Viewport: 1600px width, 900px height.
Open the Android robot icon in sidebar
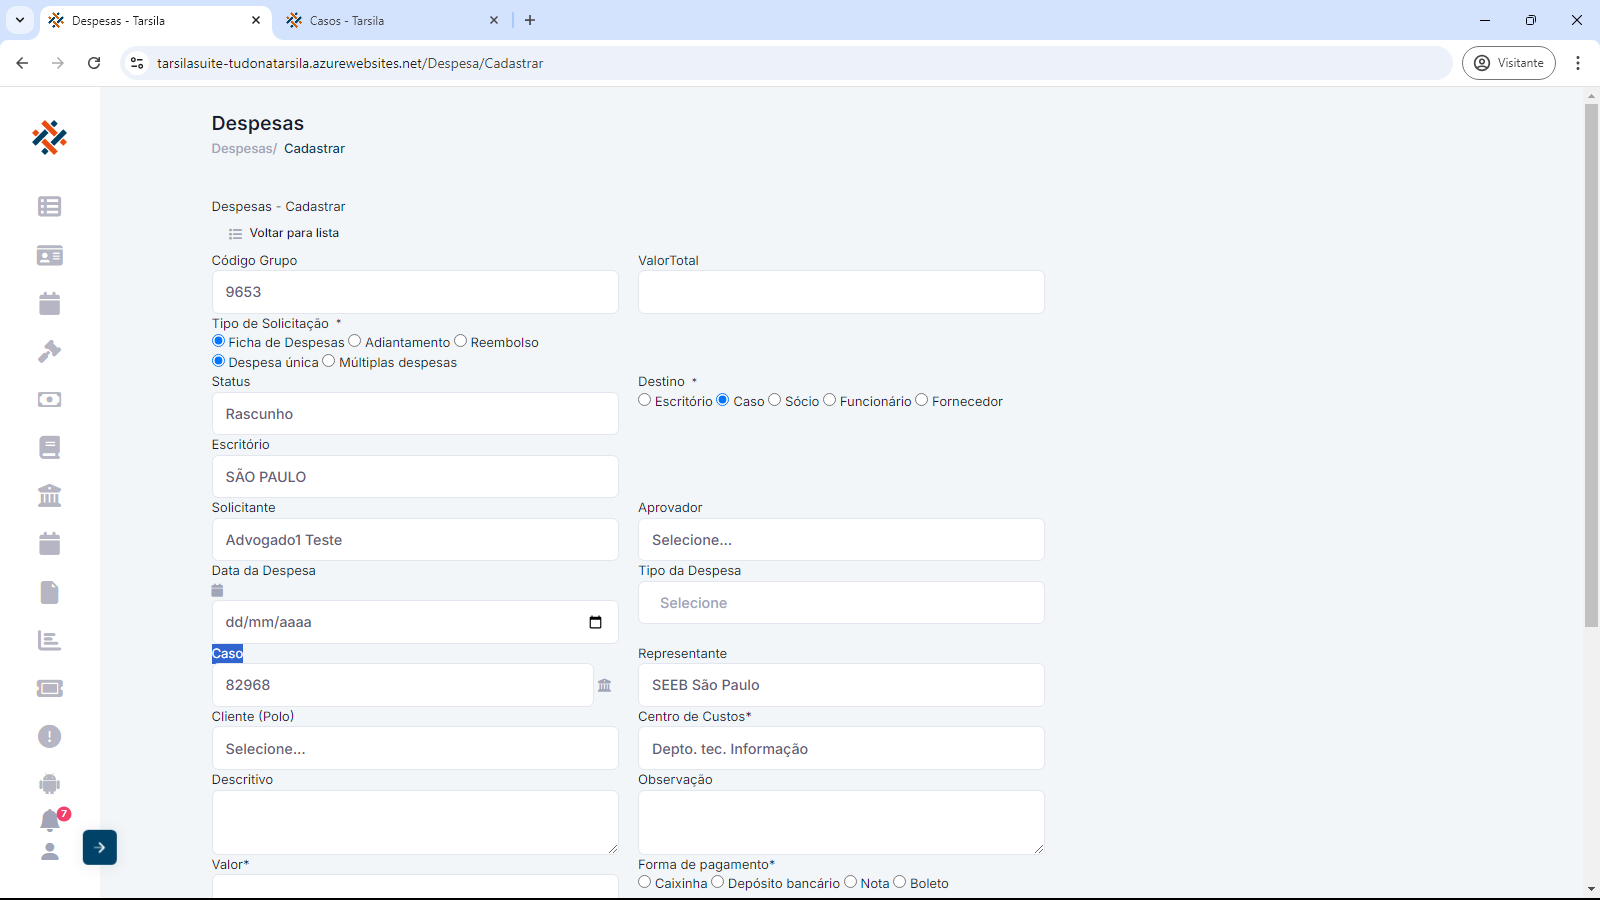[x=49, y=784]
